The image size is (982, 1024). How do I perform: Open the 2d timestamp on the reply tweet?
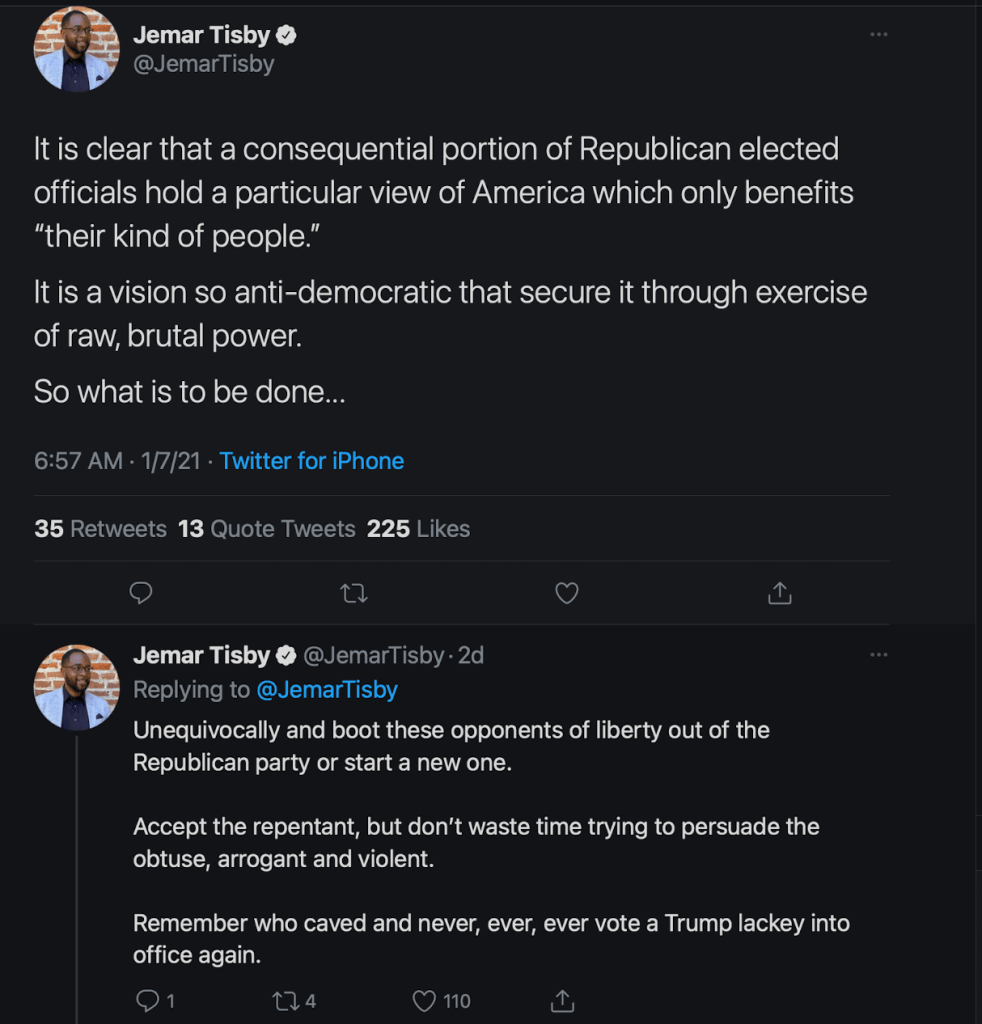(x=471, y=655)
